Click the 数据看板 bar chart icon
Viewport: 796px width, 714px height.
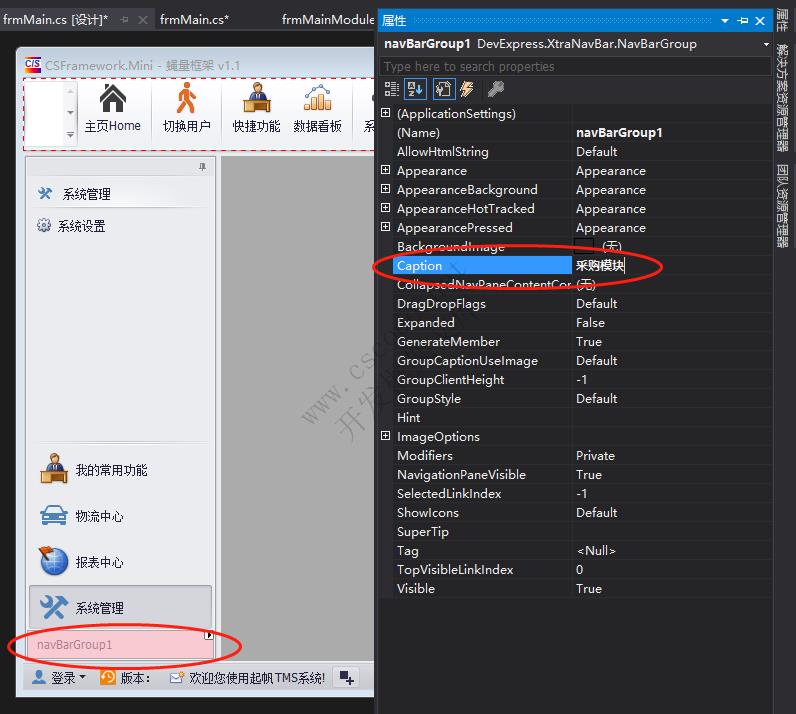pos(317,98)
